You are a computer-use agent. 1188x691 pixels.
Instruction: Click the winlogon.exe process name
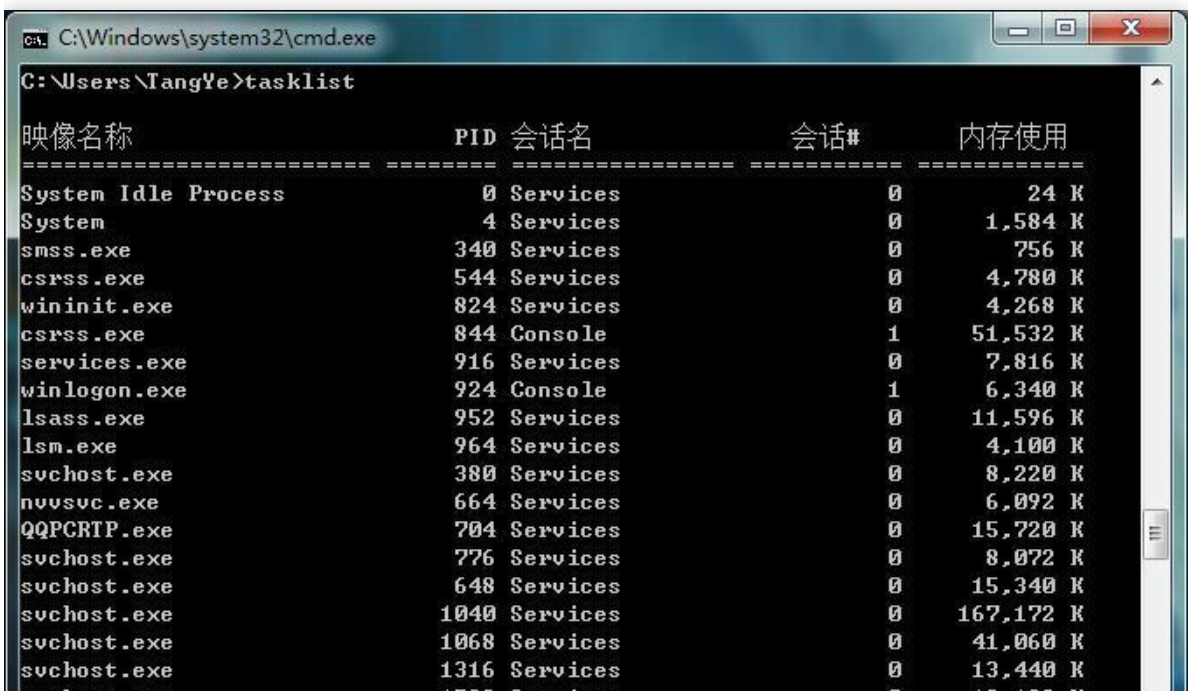[103, 390]
